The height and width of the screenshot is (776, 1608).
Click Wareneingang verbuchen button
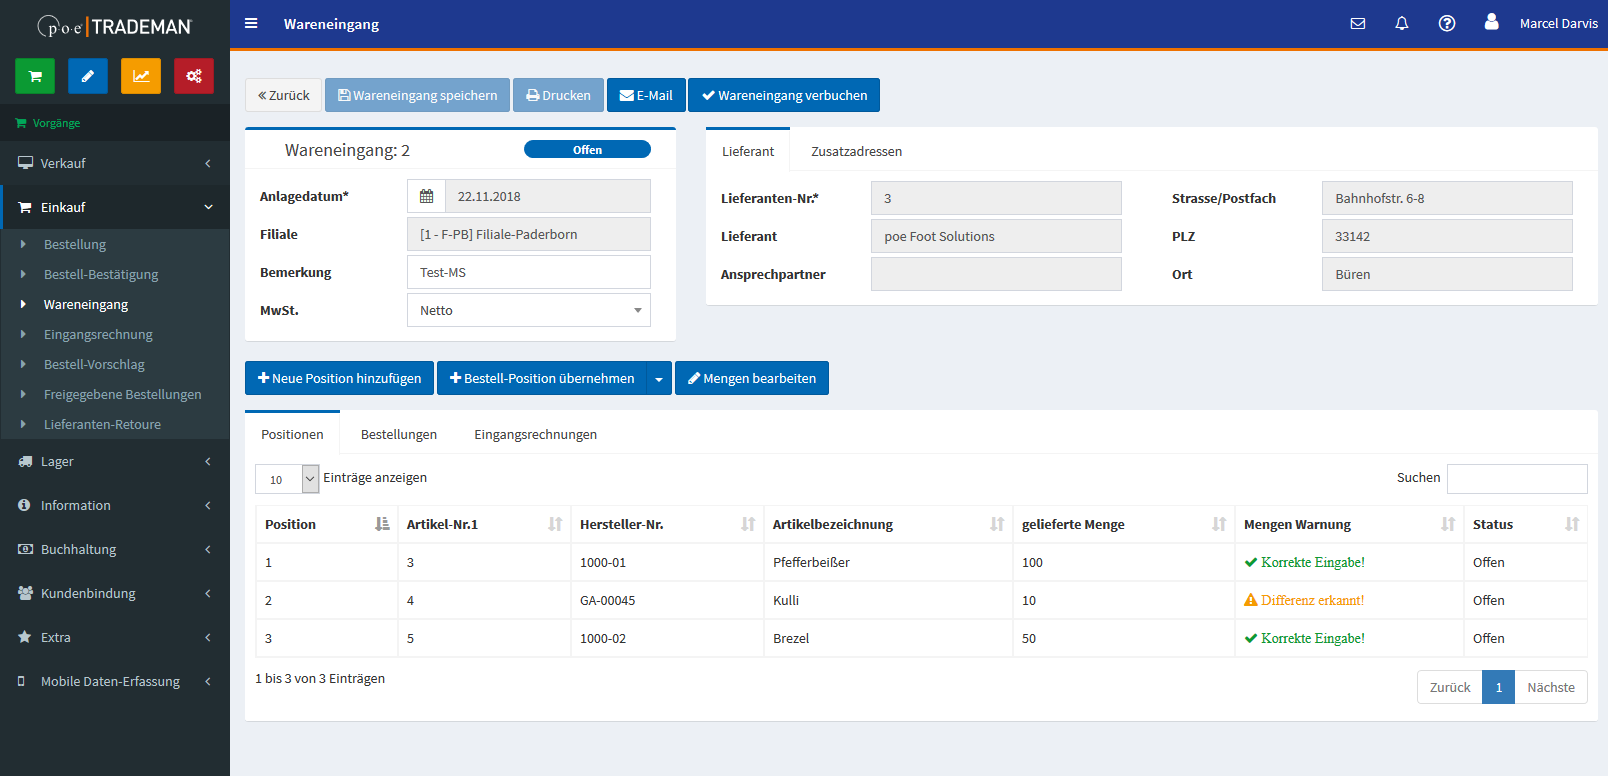(784, 95)
